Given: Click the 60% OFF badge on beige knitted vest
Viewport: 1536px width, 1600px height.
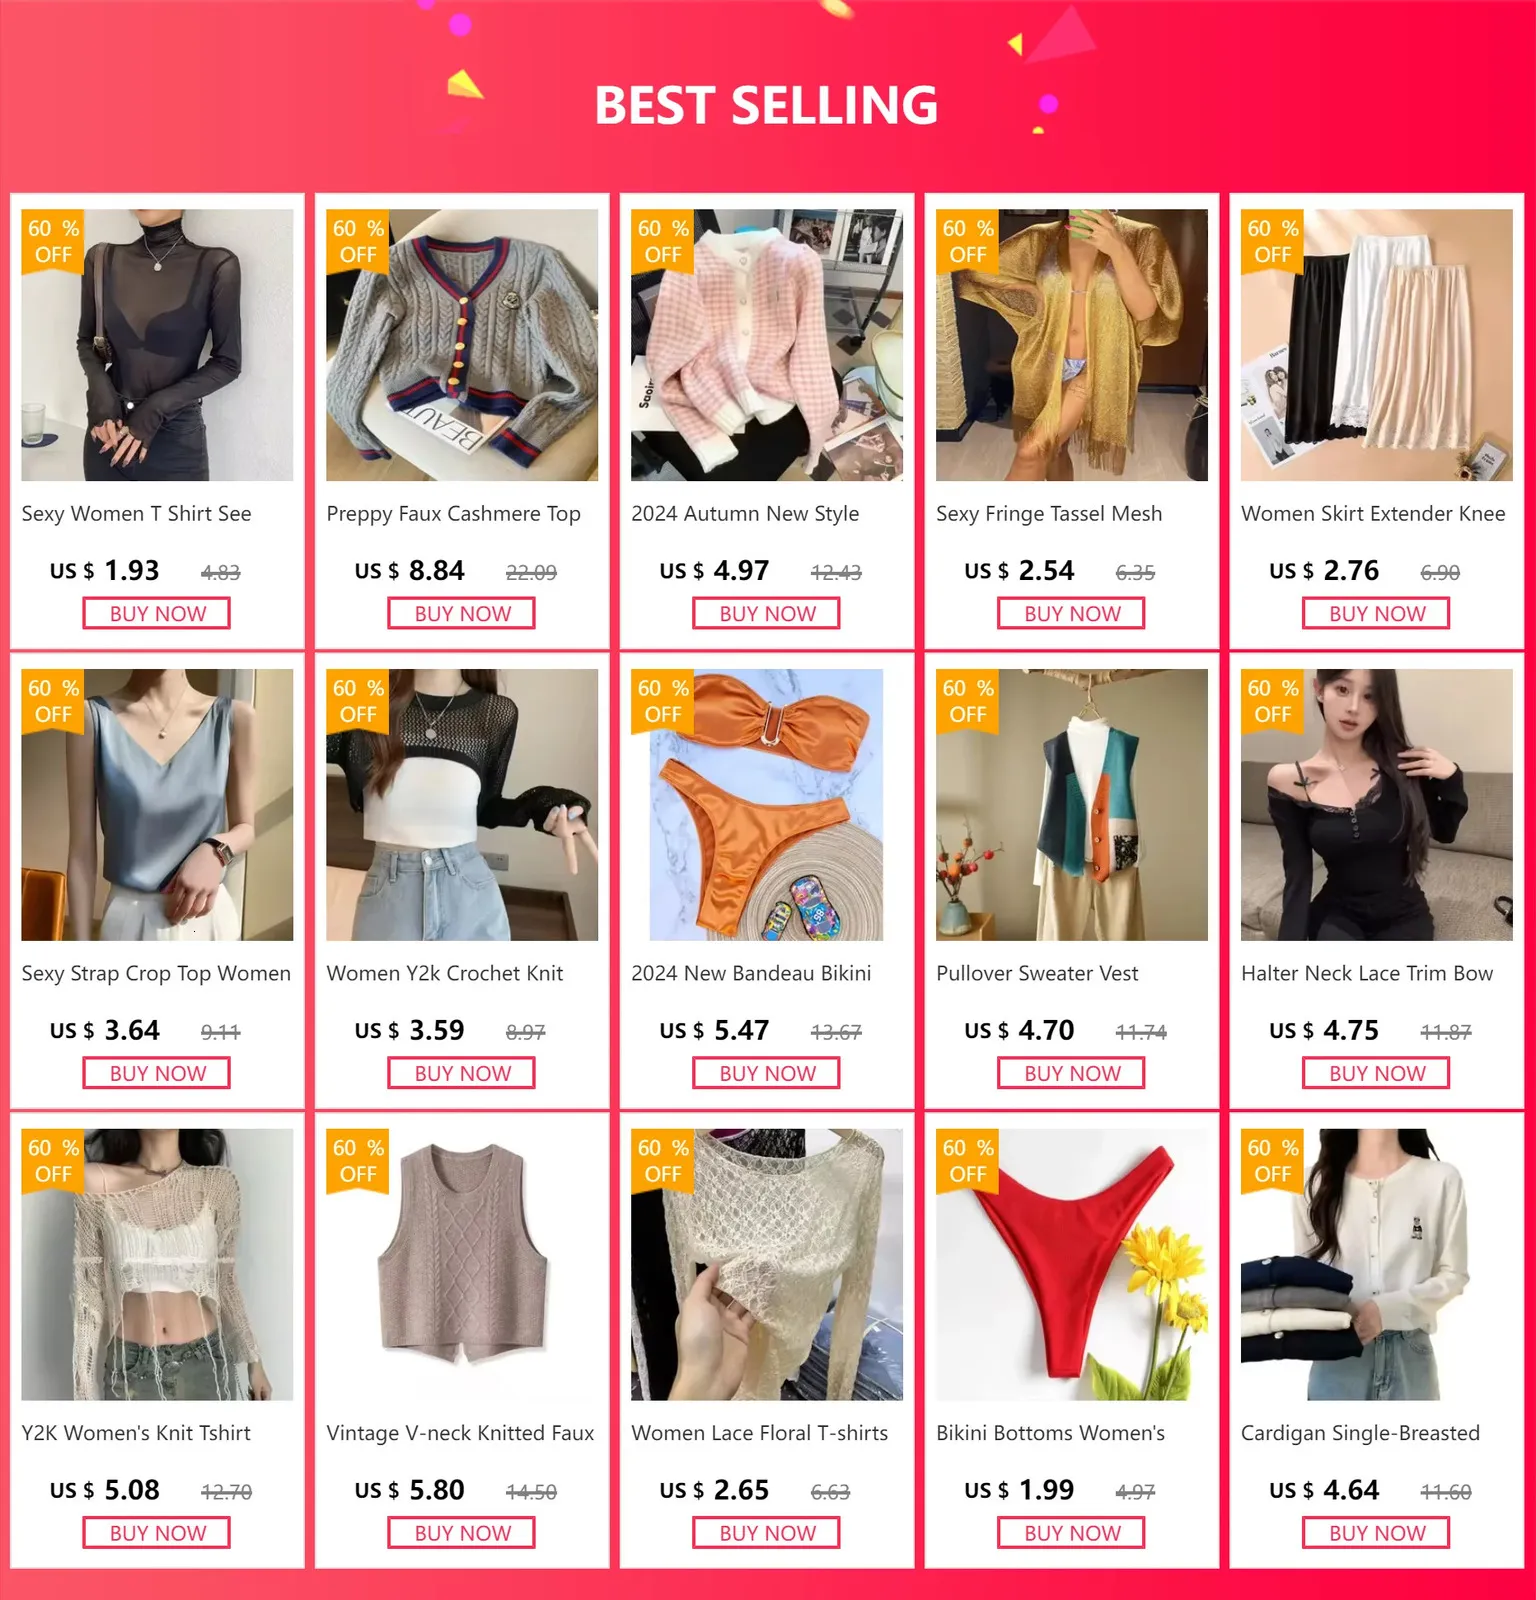Looking at the screenshot, I should pyautogui.click(x=358, y=1161).
